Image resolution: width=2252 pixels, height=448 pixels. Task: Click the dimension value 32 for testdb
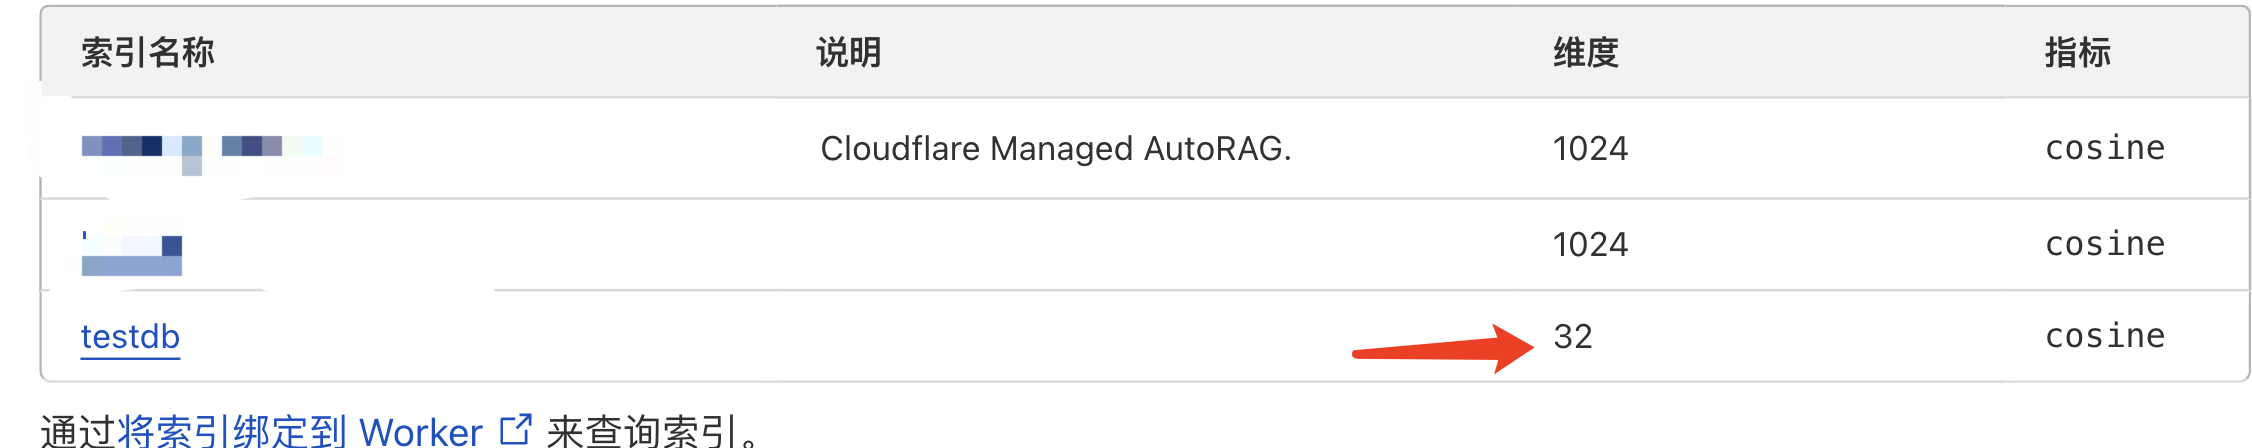(1573, 337)
